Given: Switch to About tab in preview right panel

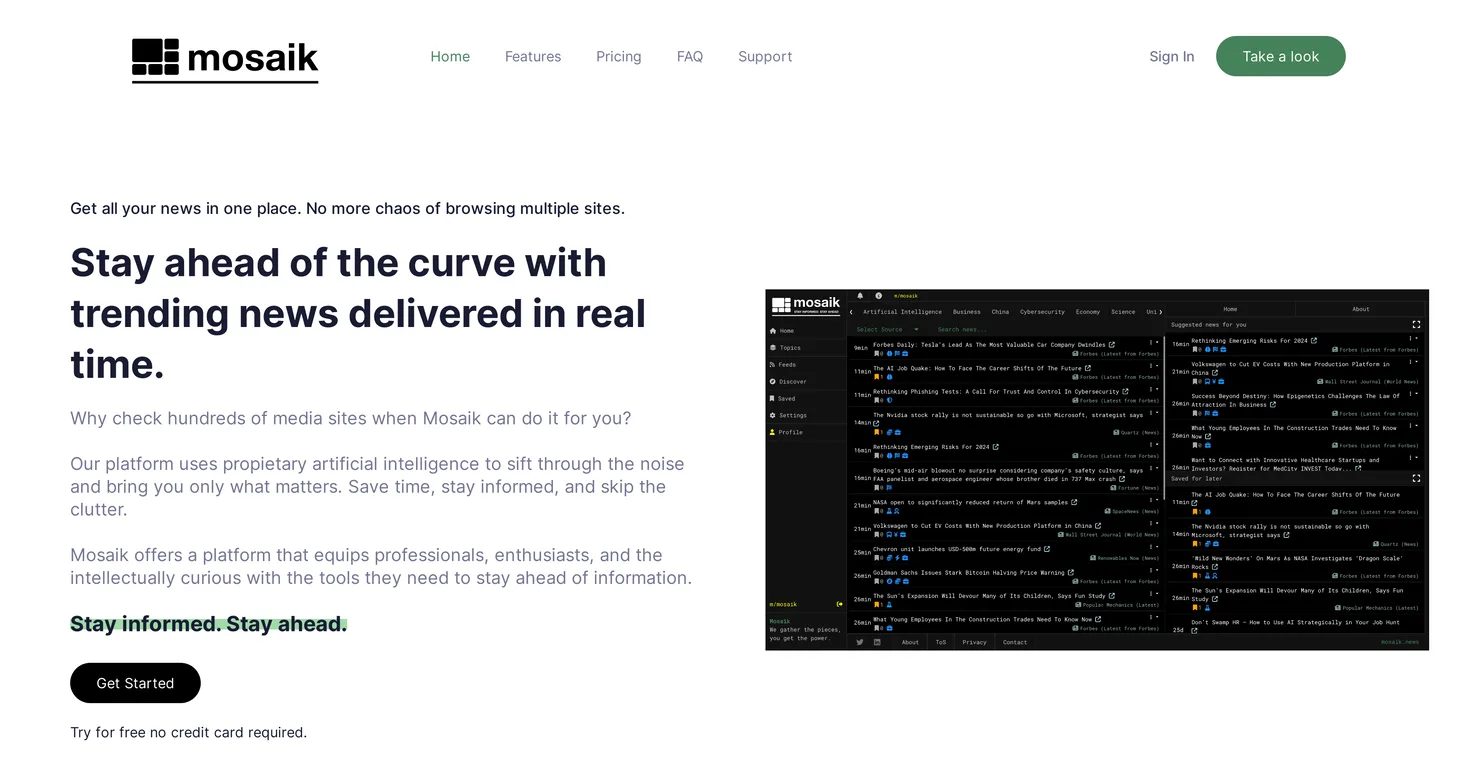Looking at the screenshot, I should point(1361,309).
